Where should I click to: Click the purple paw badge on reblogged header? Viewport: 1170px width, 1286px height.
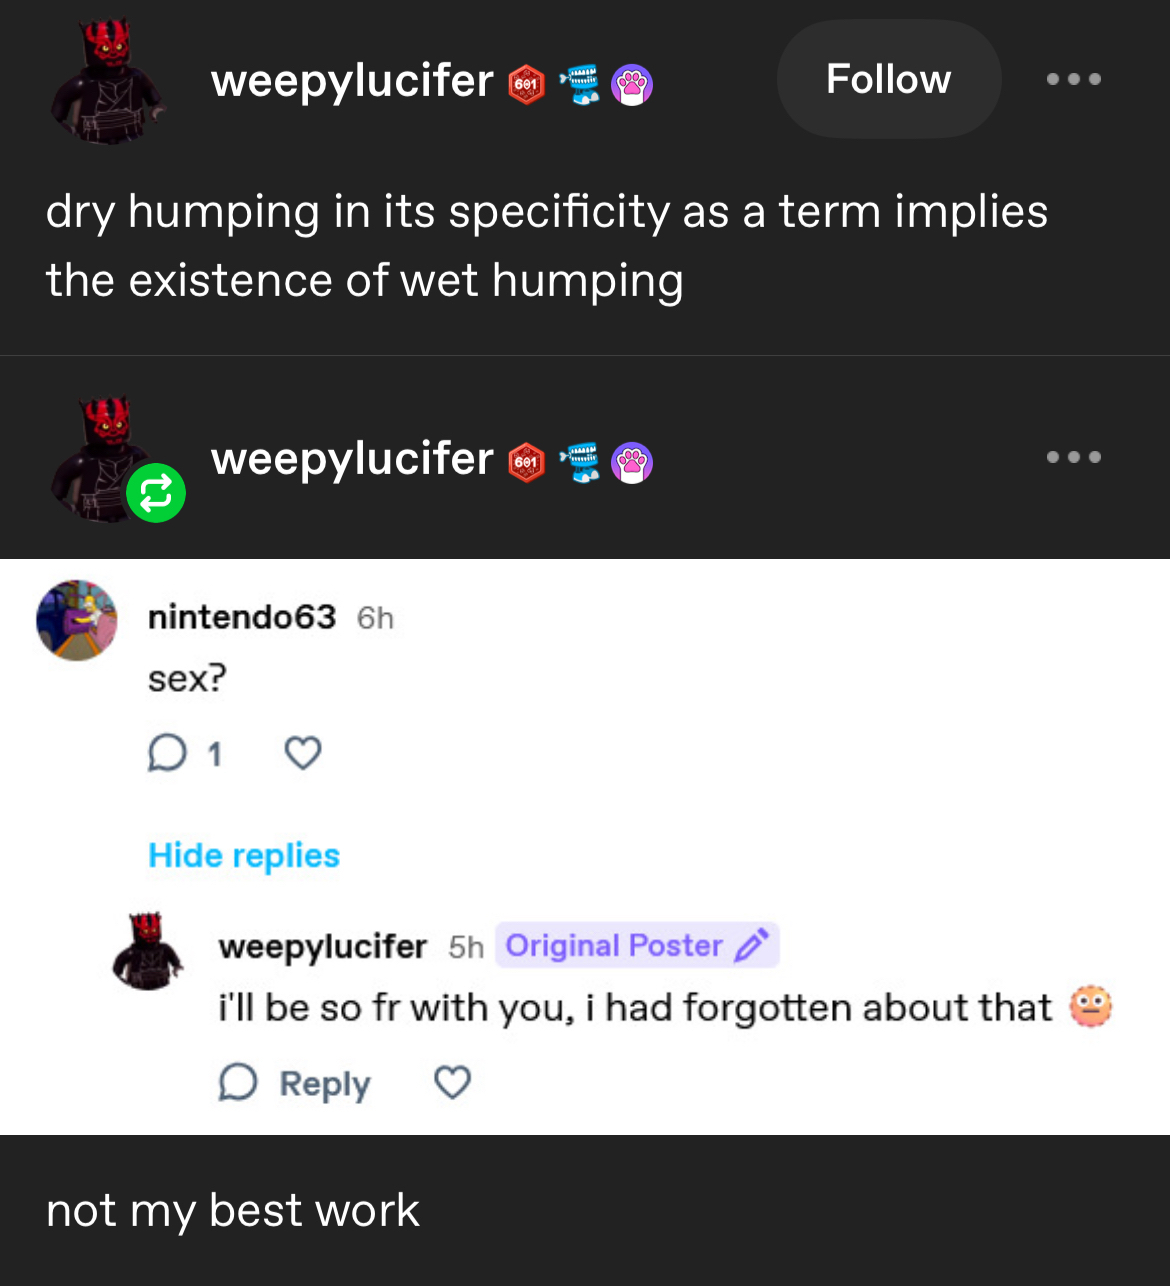coord(632,463)
